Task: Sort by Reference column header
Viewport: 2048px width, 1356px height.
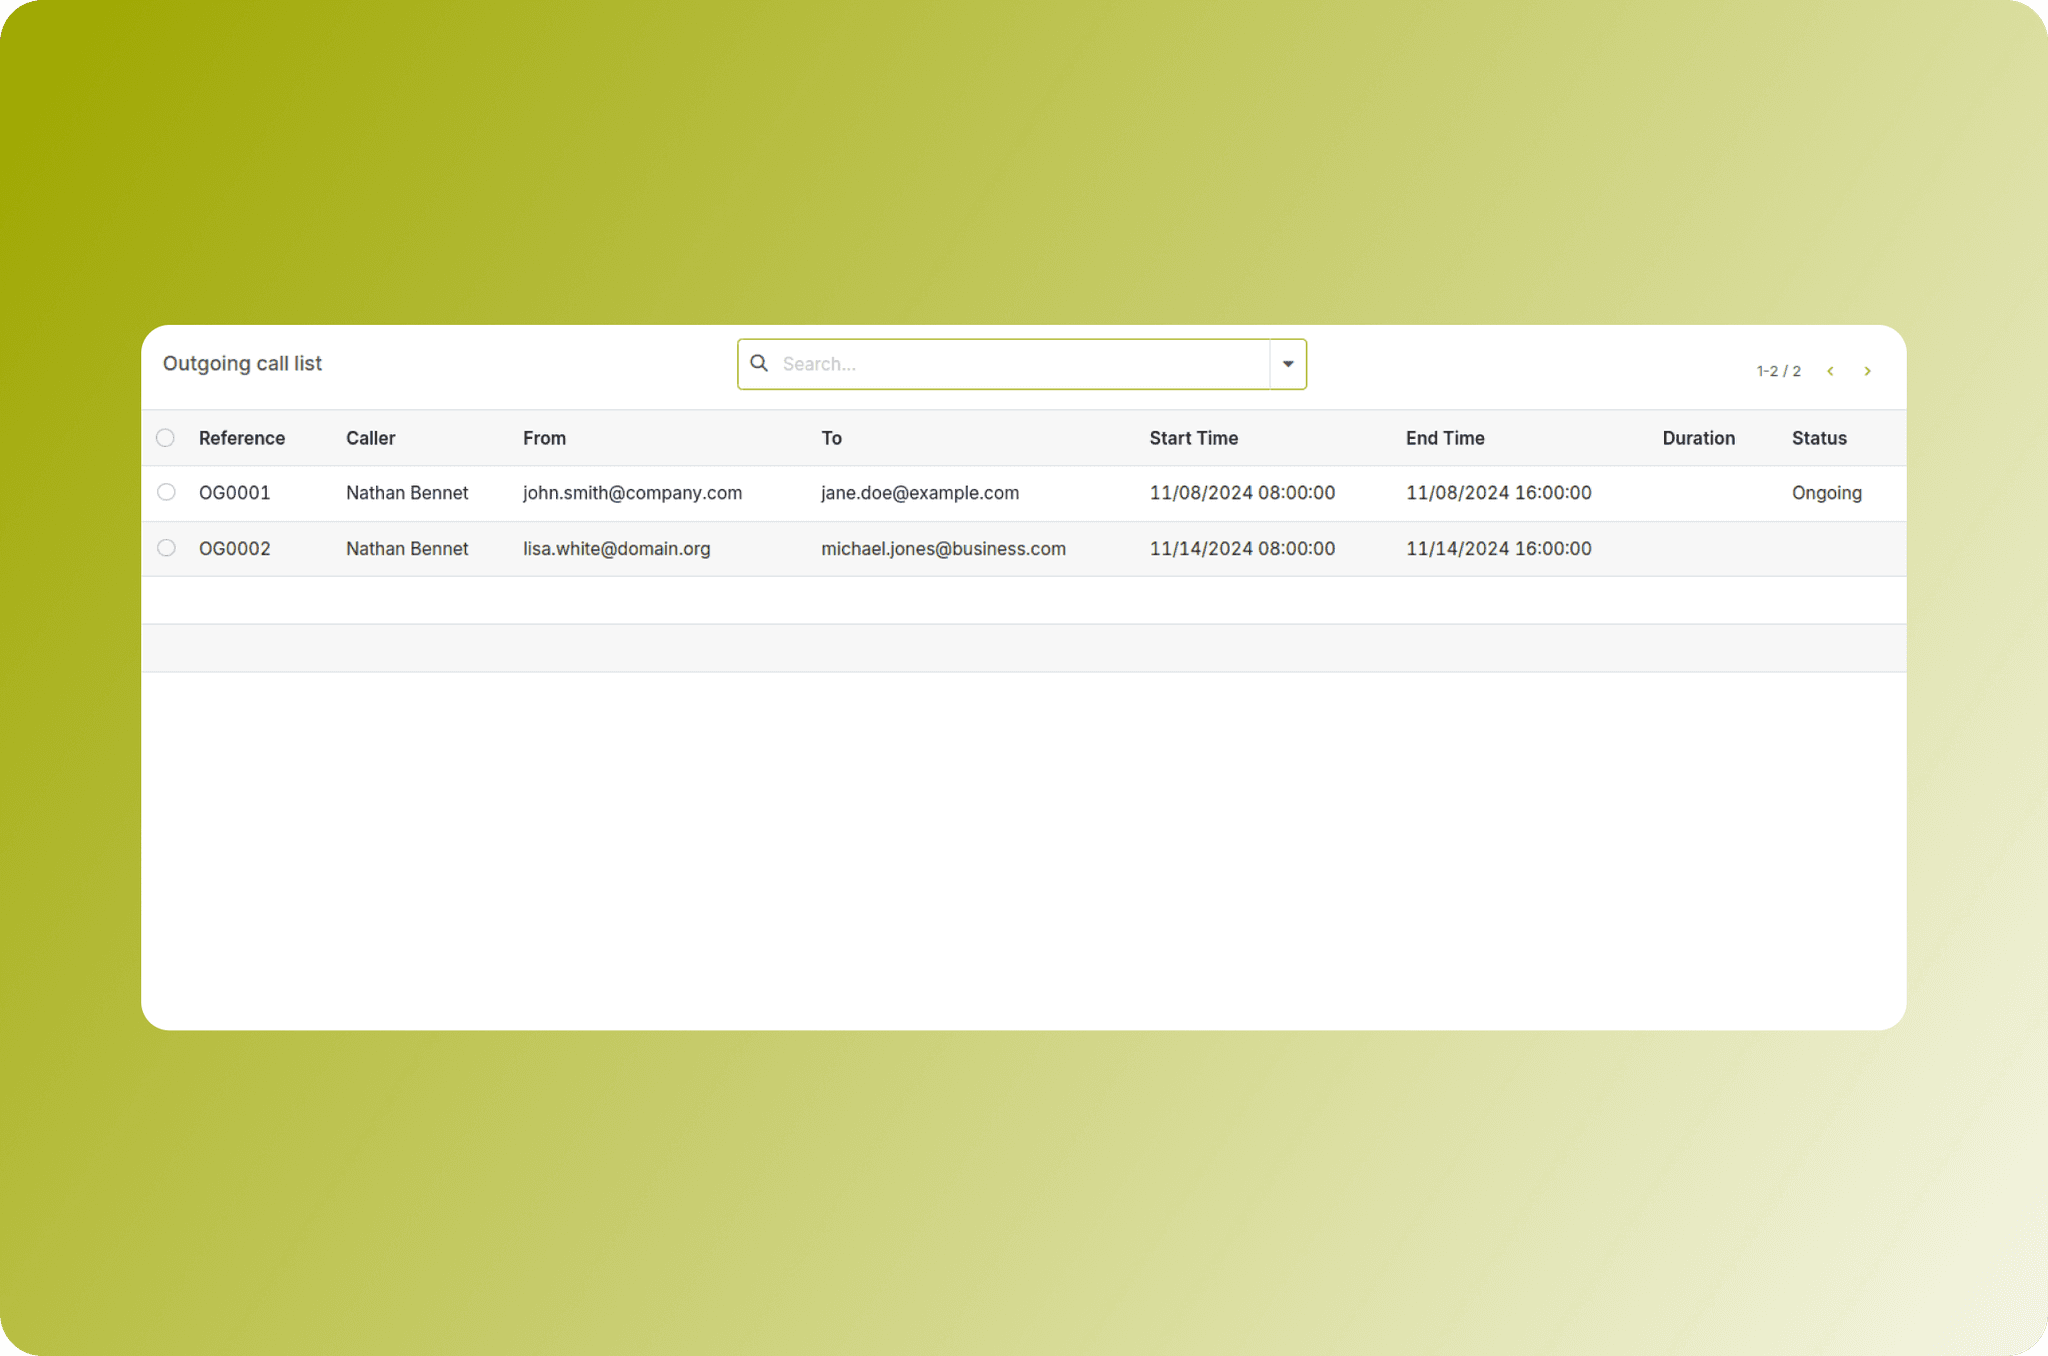Action: click(x=242, y=438)
